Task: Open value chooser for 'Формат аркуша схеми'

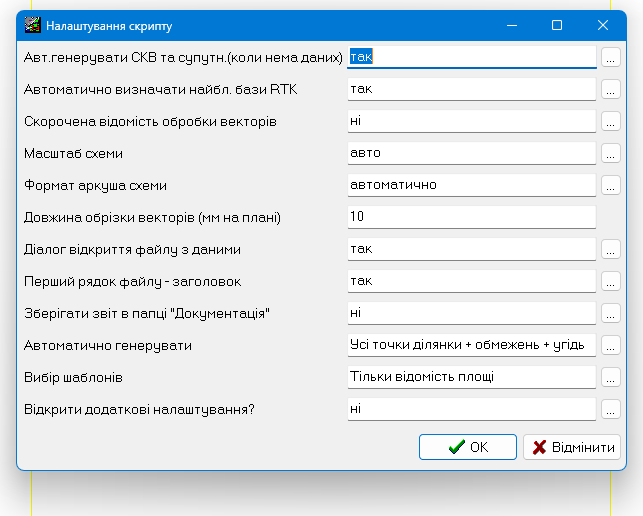Action: click(x=611, y=185)
